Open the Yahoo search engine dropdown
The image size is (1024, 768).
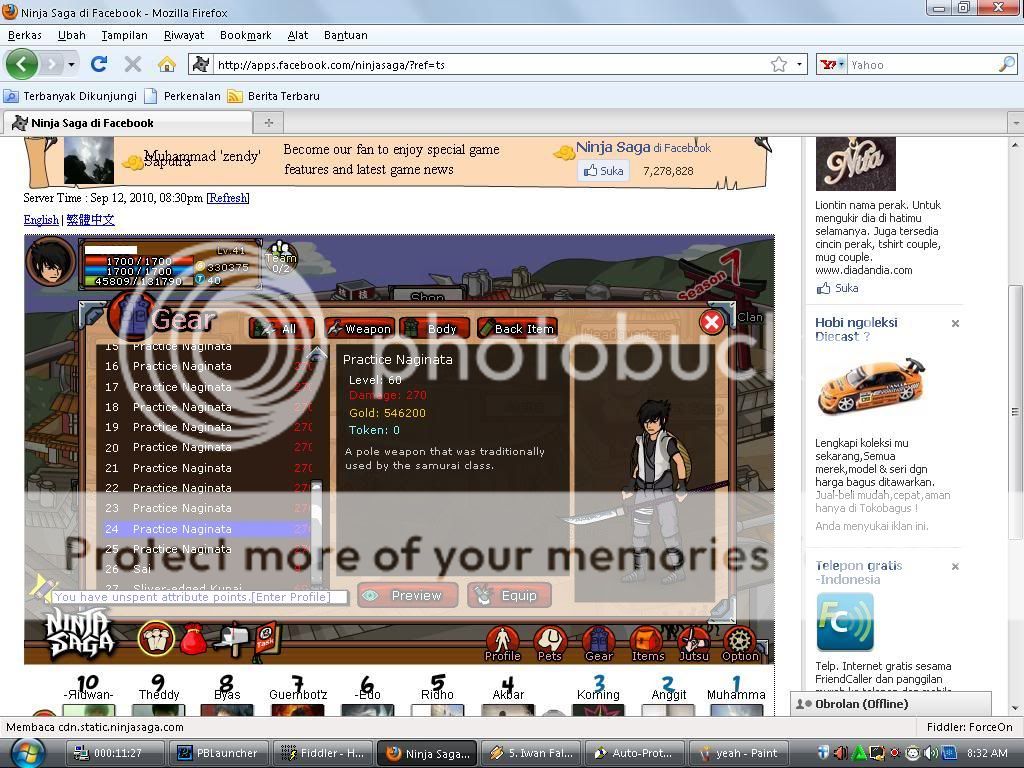[x=834, y=64]
